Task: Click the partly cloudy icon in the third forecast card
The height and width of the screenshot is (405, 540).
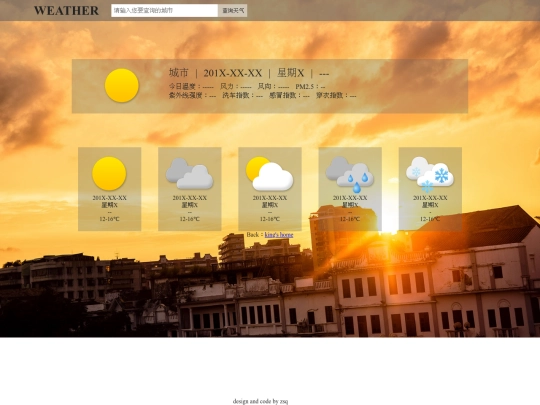Action: (x=270, y=174)
